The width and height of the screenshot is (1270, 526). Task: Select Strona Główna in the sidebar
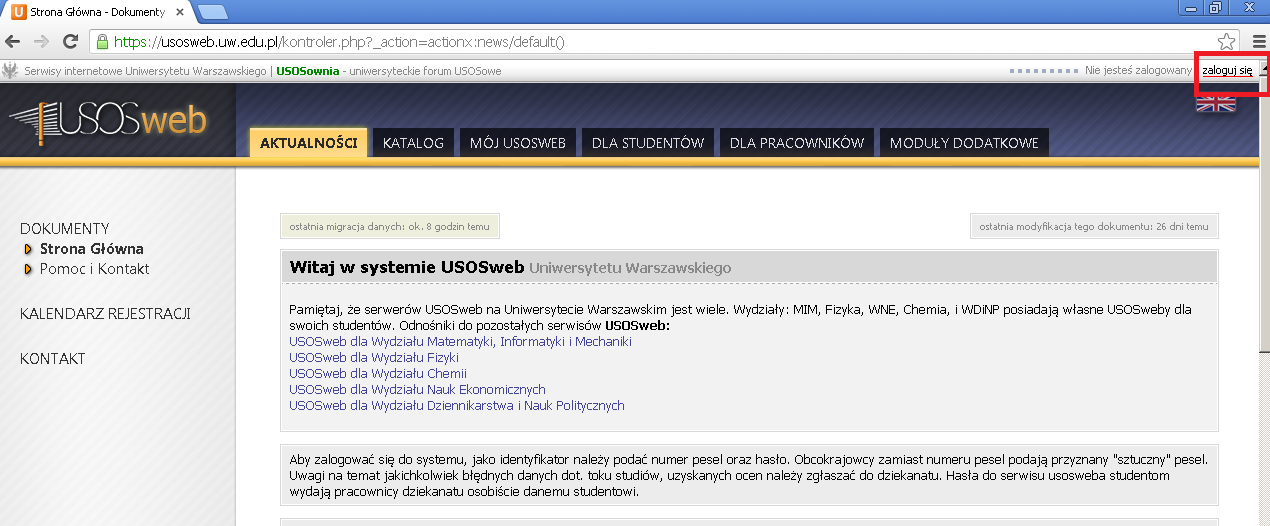pos(91,249)
